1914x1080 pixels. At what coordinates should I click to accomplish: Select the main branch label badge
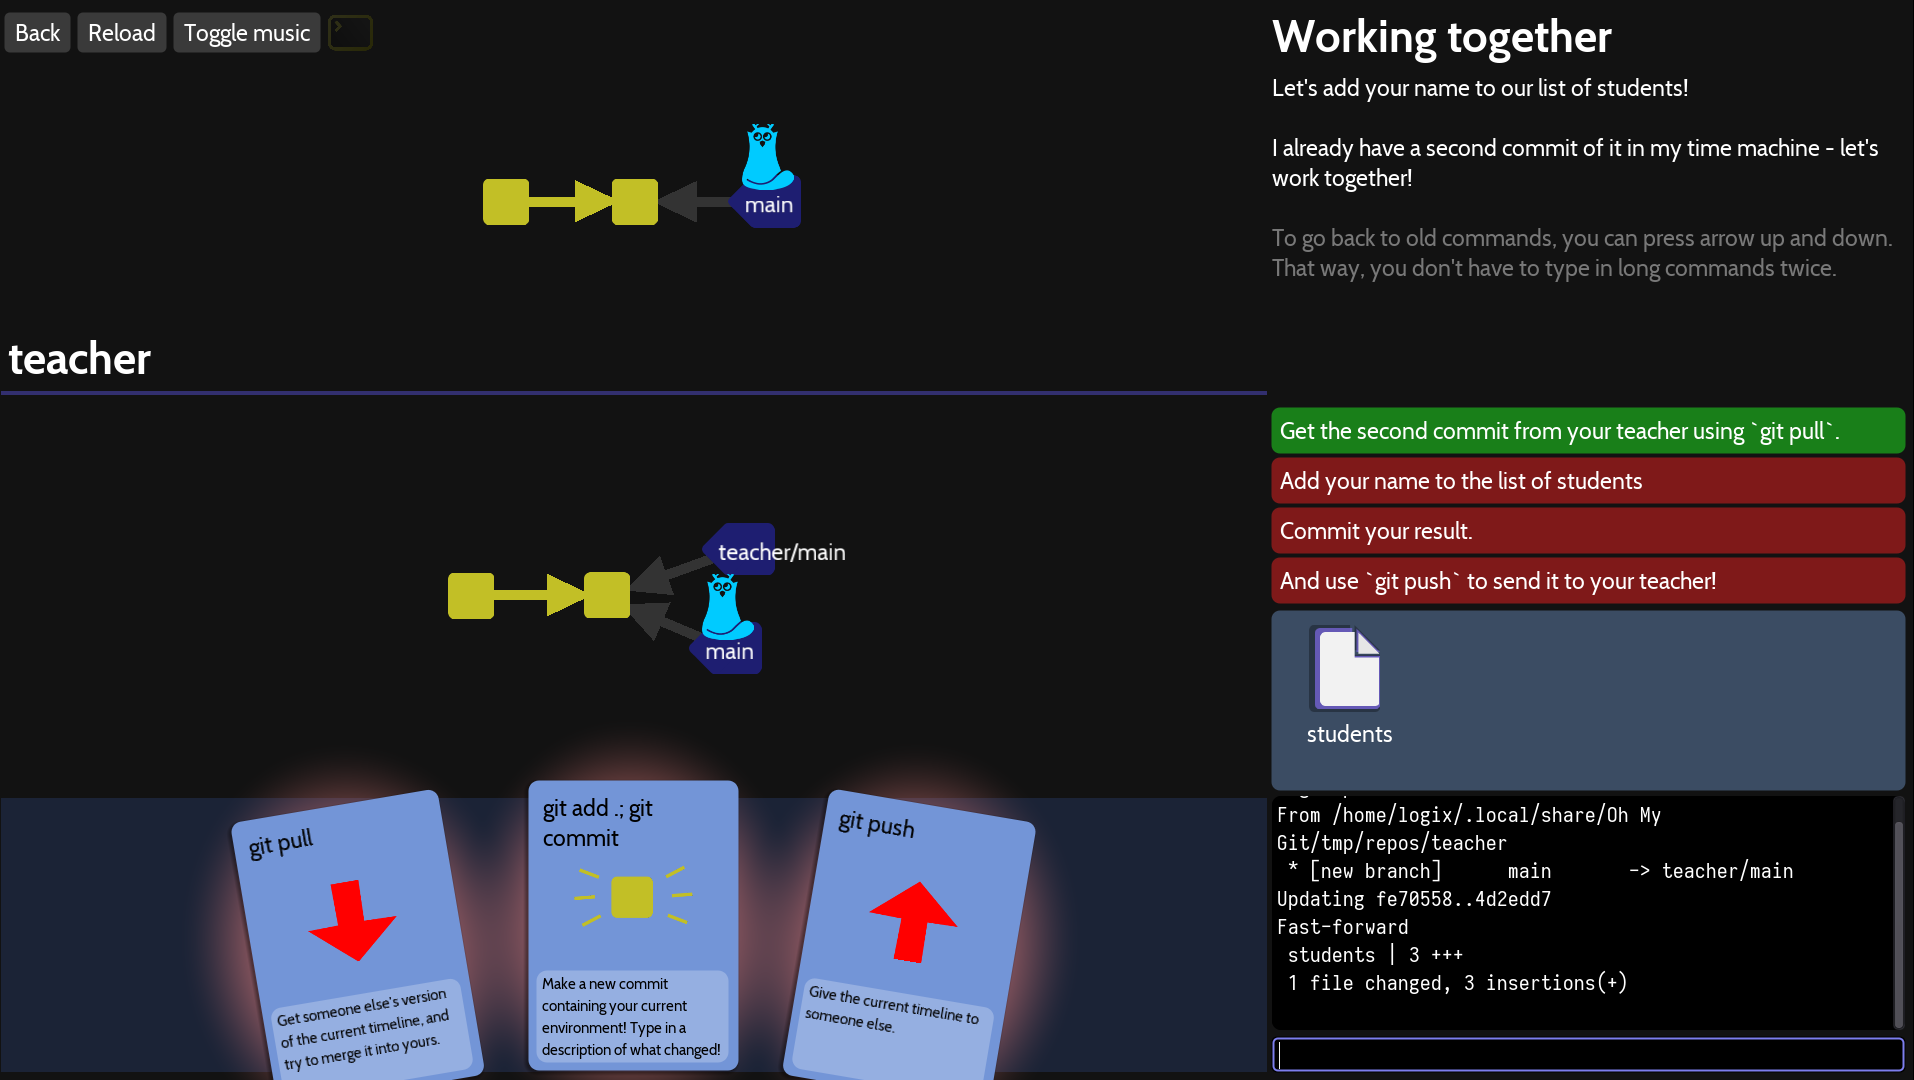tap(767, 206)
